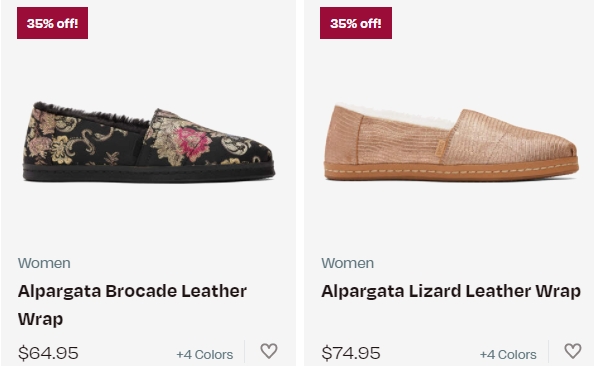Show +4 Colors for the Brocade shoe
The width and height of the screenshot is (594, 366).
pyautogui.click(x=205, y=354)
